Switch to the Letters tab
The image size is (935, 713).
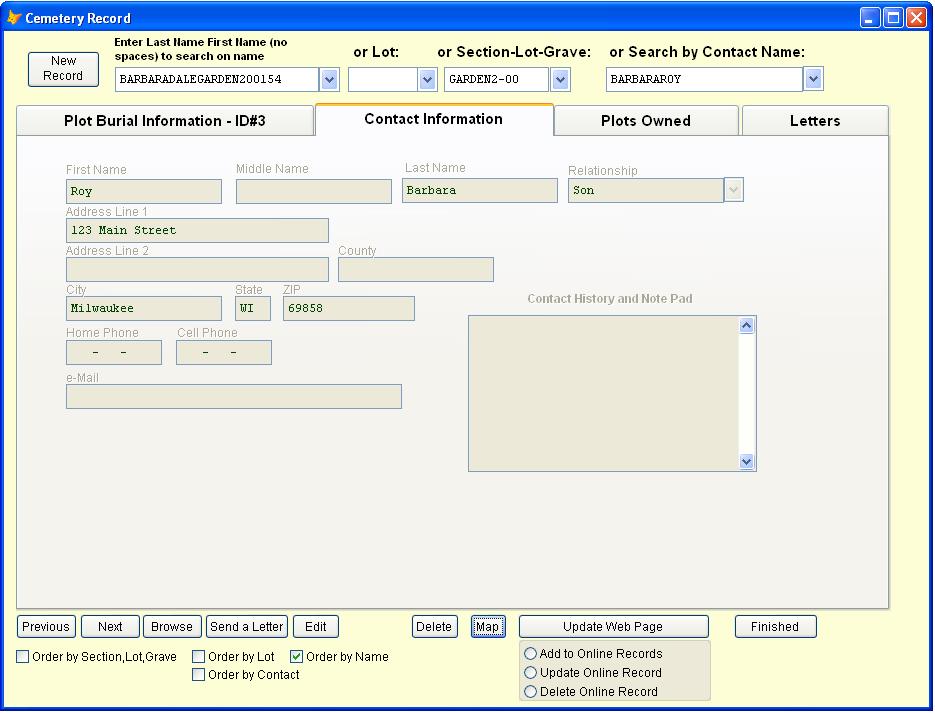[815, 120]
